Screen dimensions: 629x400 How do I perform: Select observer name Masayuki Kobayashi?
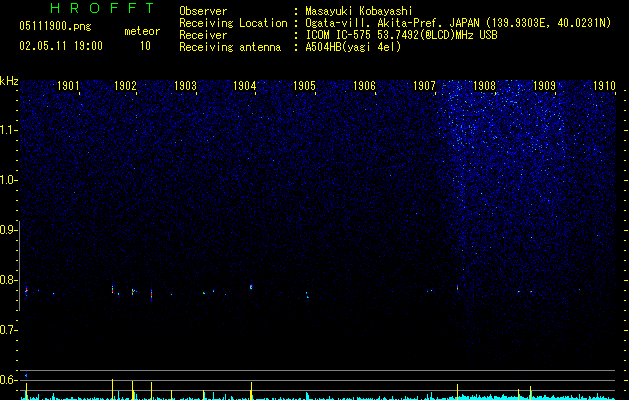[x=359, y=11]
